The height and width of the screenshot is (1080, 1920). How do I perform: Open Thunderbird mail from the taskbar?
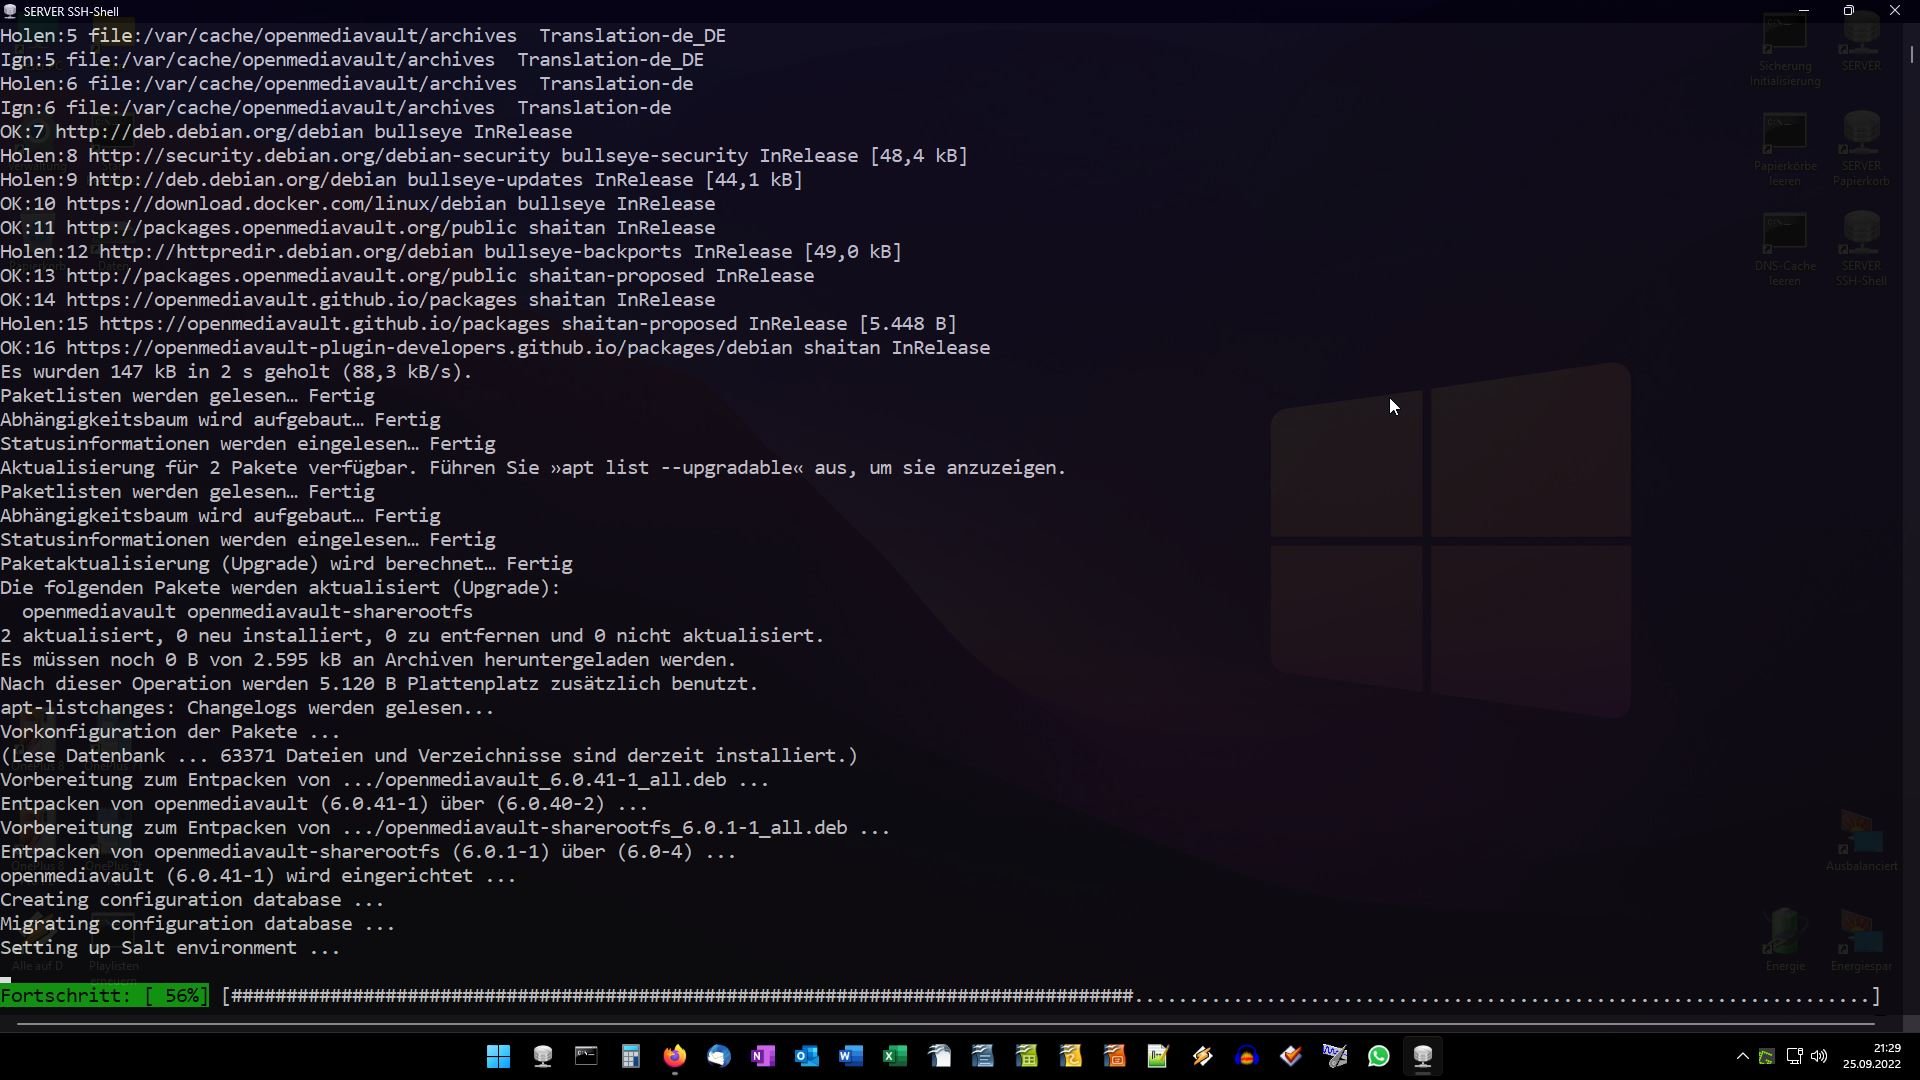(719, 1056)
